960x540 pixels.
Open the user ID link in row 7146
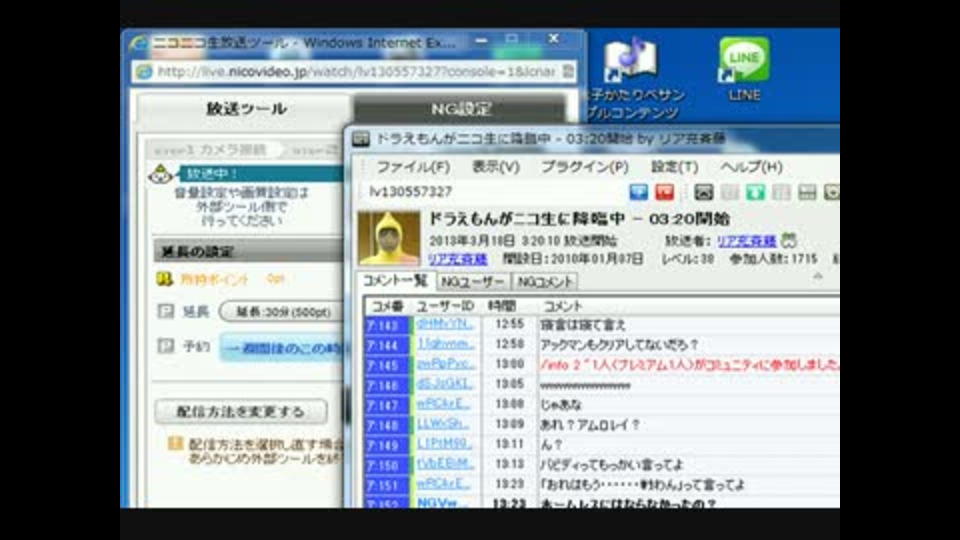445,384
